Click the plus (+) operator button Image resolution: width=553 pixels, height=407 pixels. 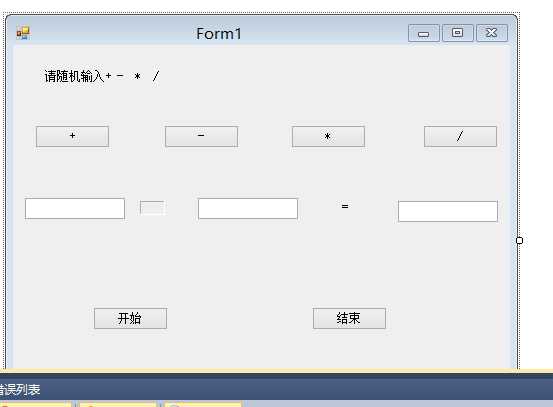[72, 136]
